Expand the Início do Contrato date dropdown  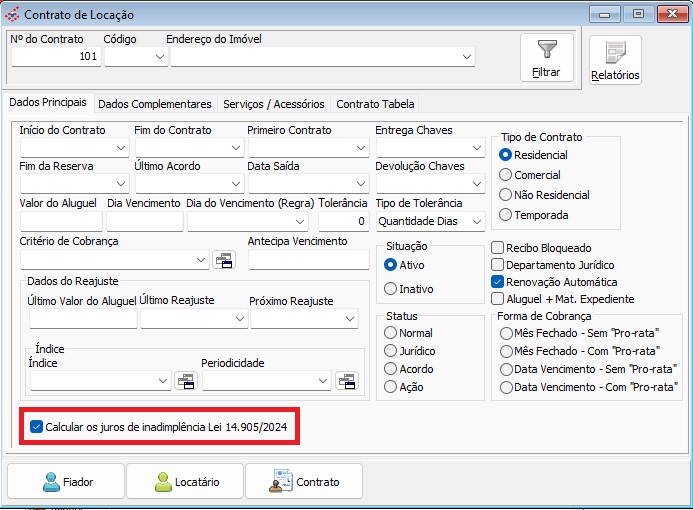[121, 148]
